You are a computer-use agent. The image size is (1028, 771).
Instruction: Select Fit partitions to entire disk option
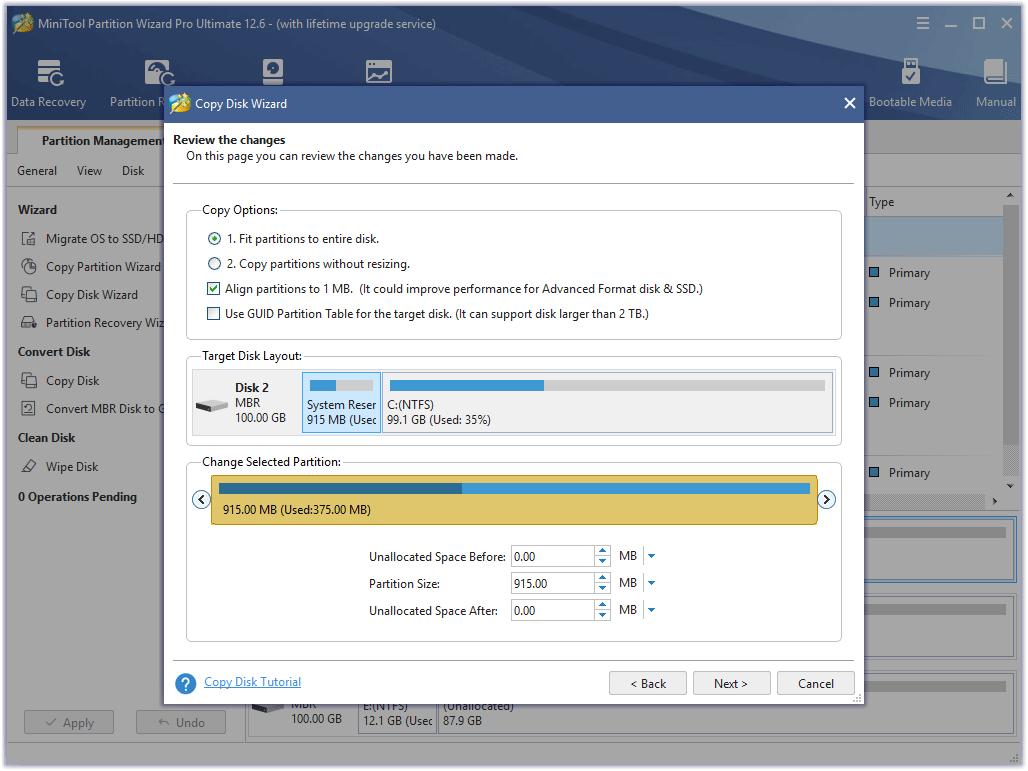(214, 239)
